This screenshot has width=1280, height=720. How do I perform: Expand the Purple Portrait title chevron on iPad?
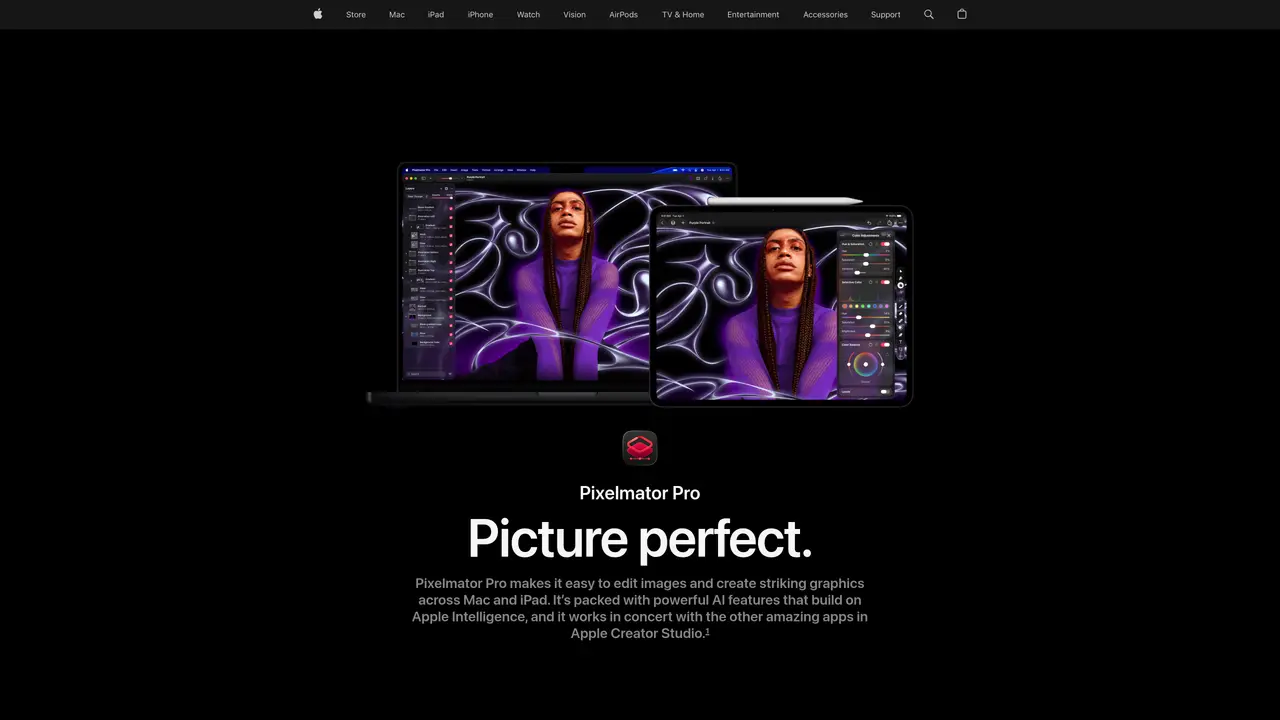tap(714, 222)
